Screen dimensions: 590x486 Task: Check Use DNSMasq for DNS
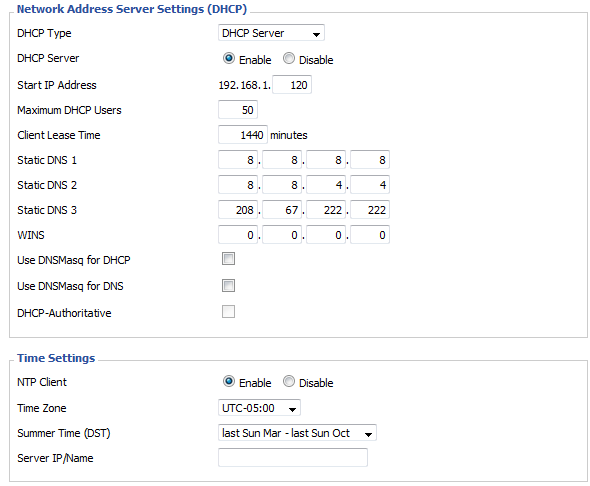[x=228, y=286]
